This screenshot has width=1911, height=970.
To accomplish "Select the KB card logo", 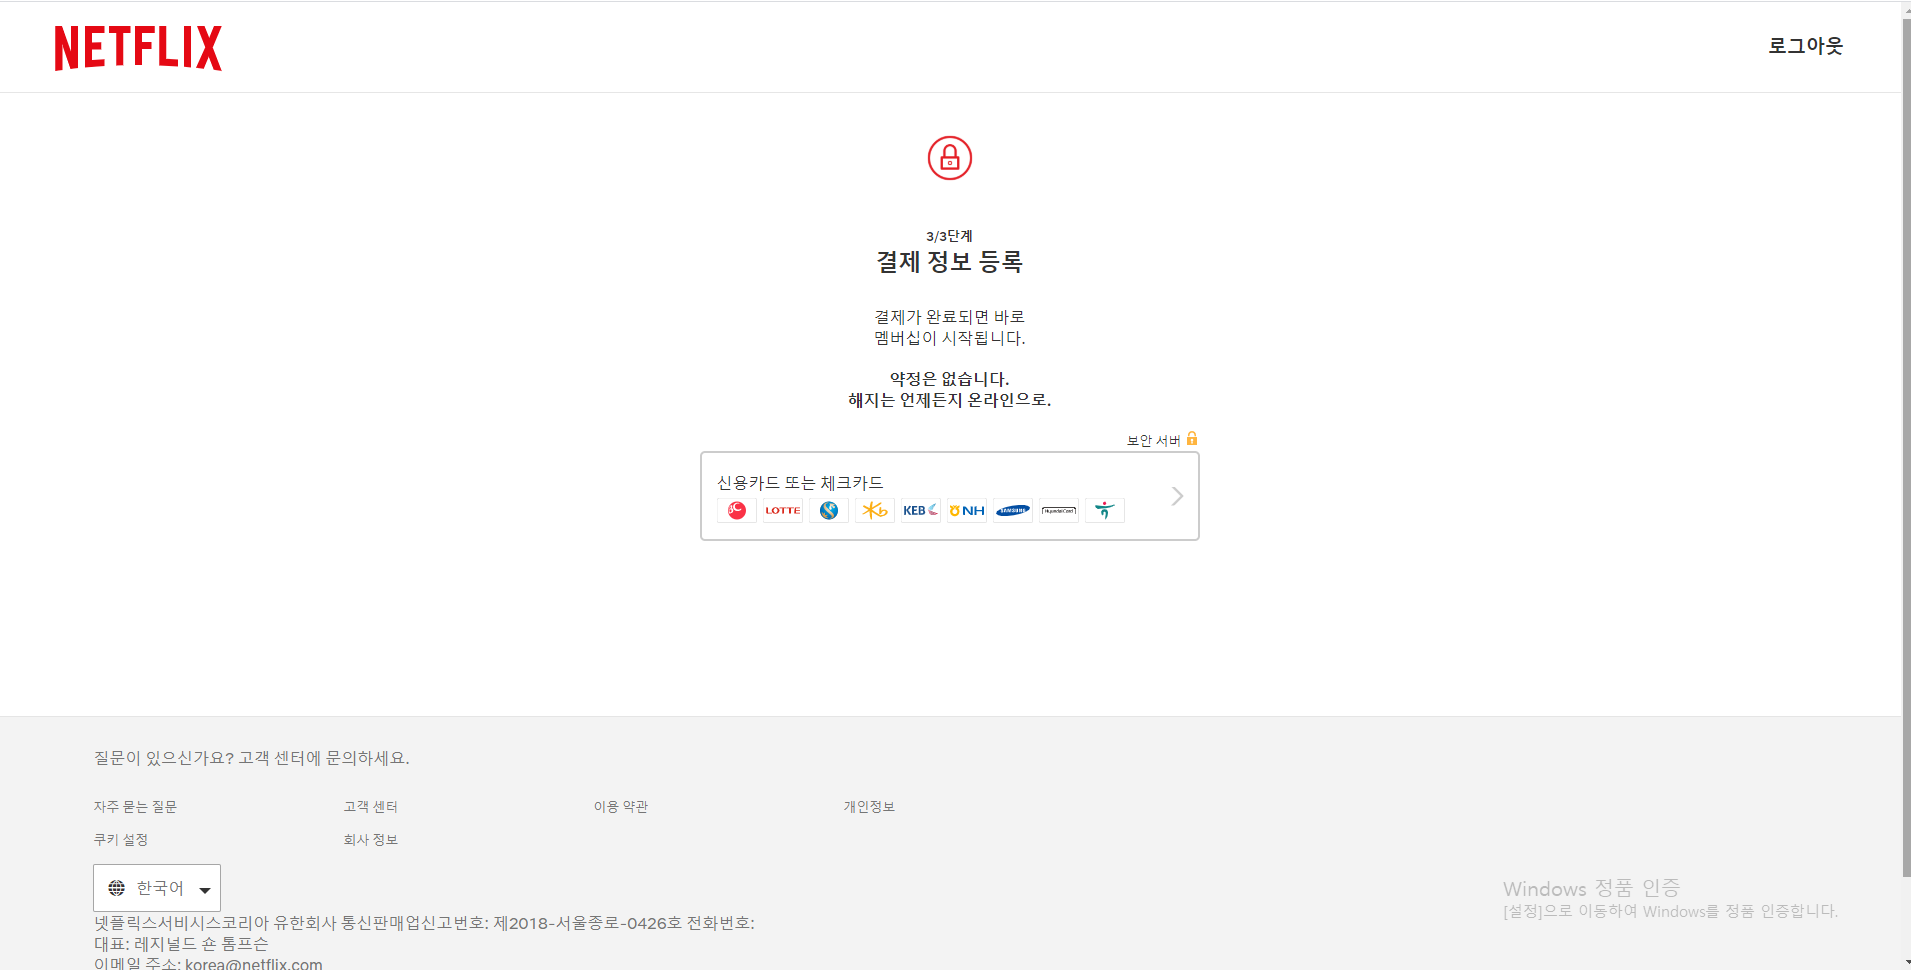I will [x=875, y=511].
